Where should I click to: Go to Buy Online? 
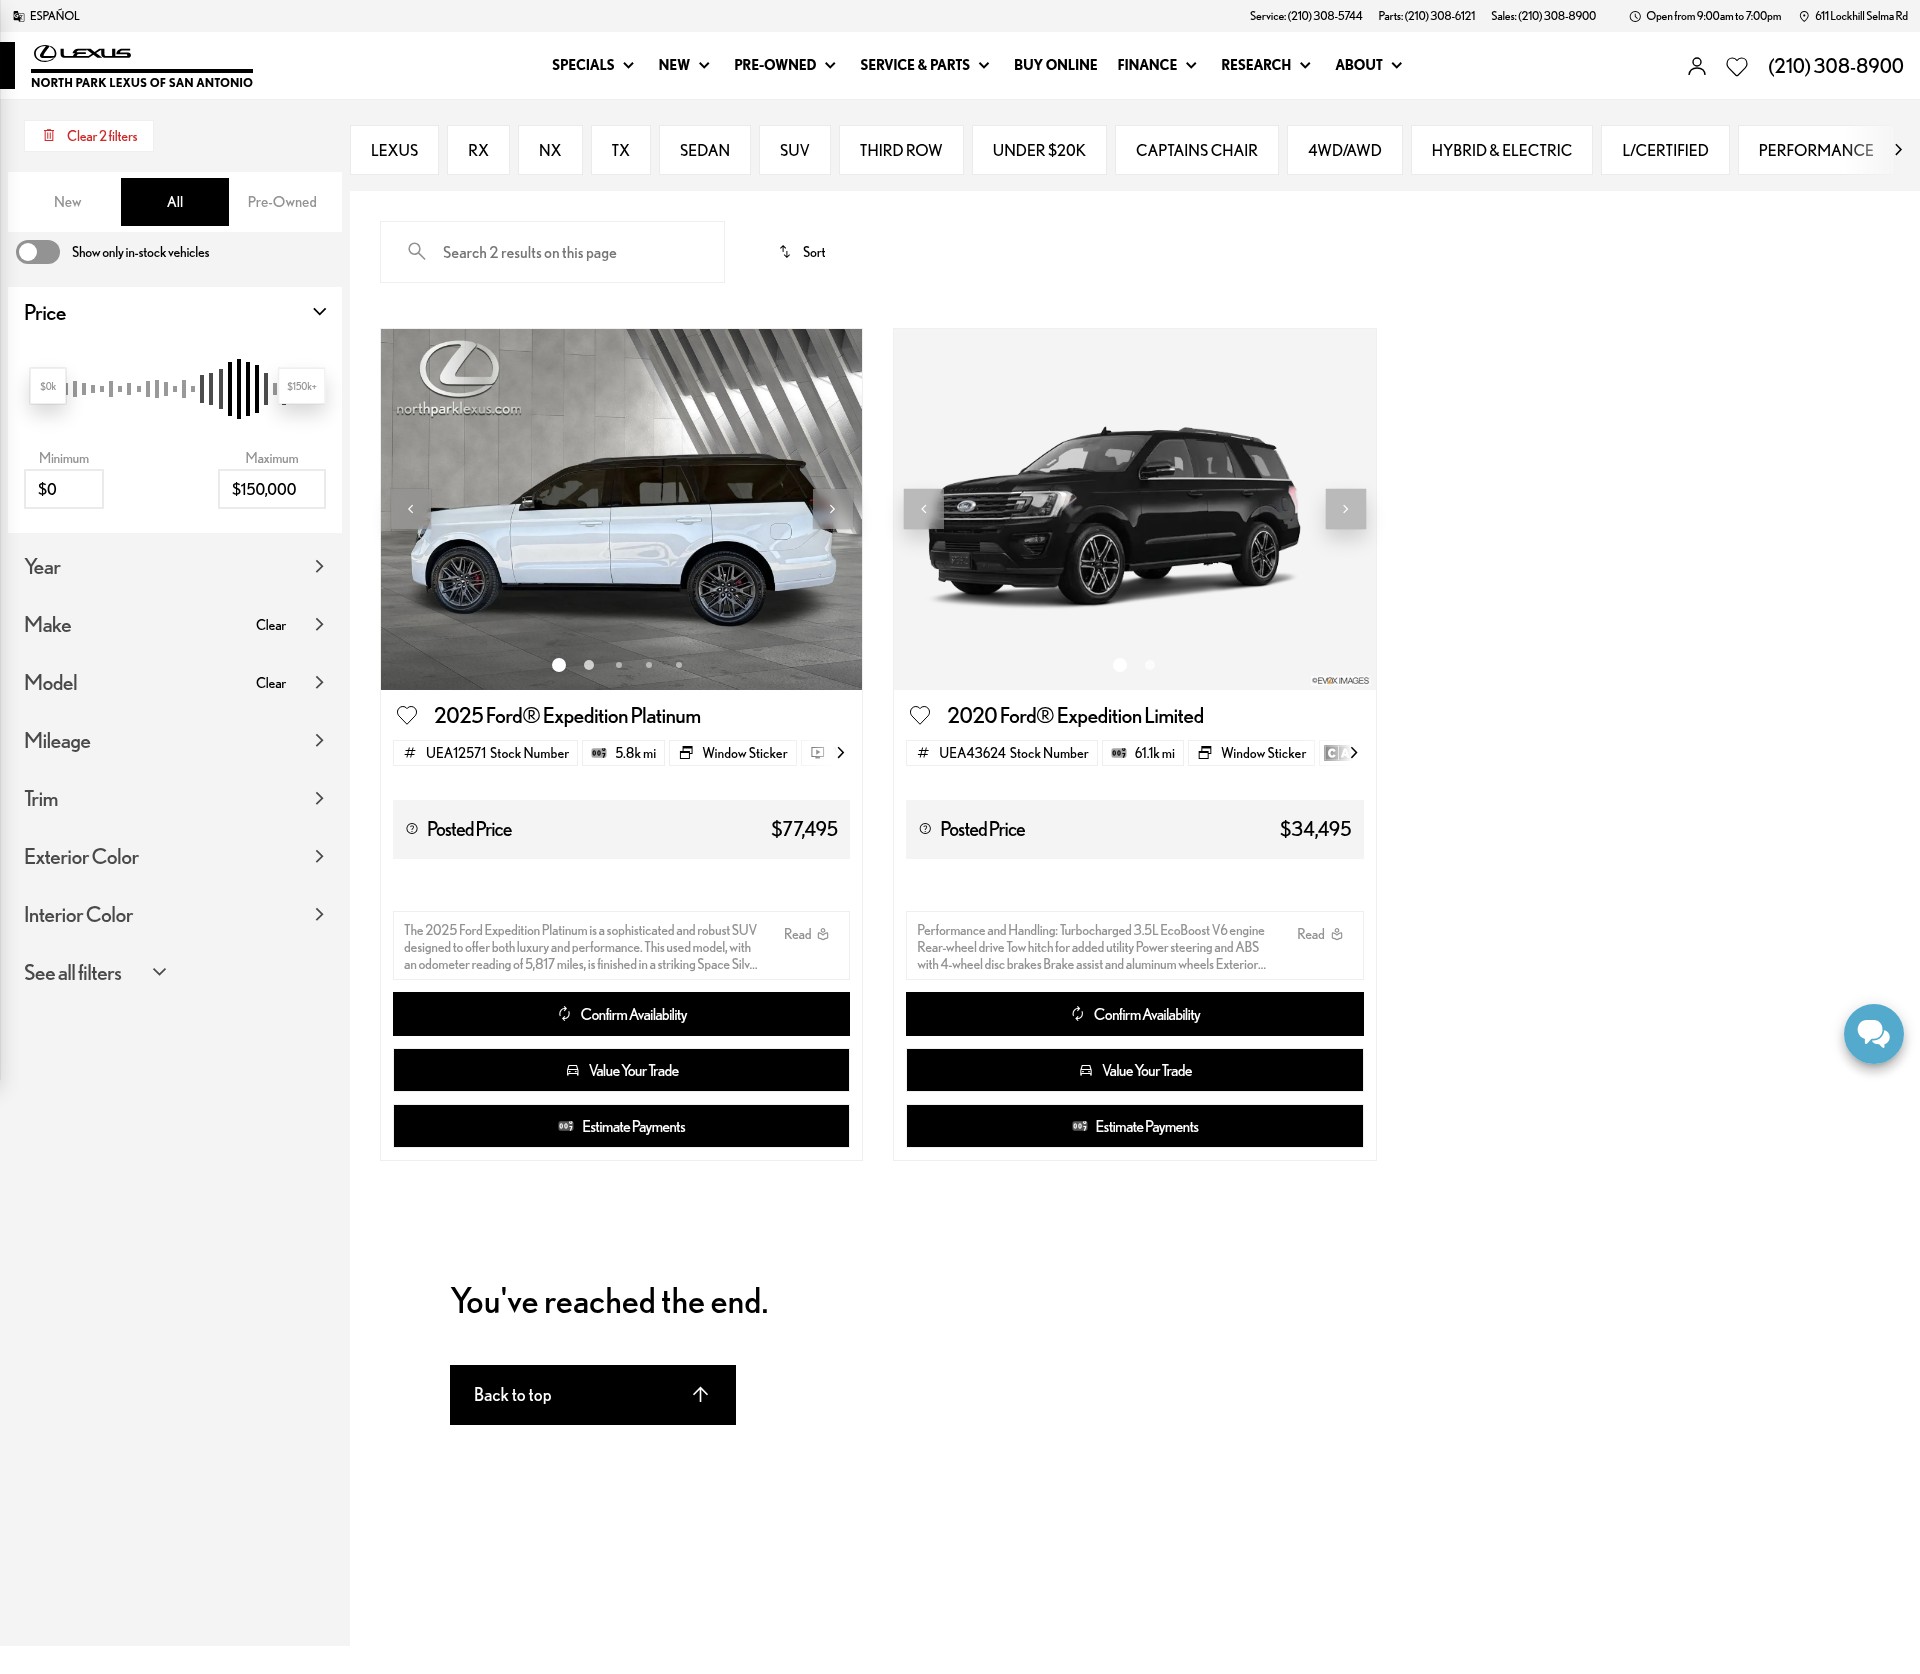pyautogui.click(x=1055, y=65)
